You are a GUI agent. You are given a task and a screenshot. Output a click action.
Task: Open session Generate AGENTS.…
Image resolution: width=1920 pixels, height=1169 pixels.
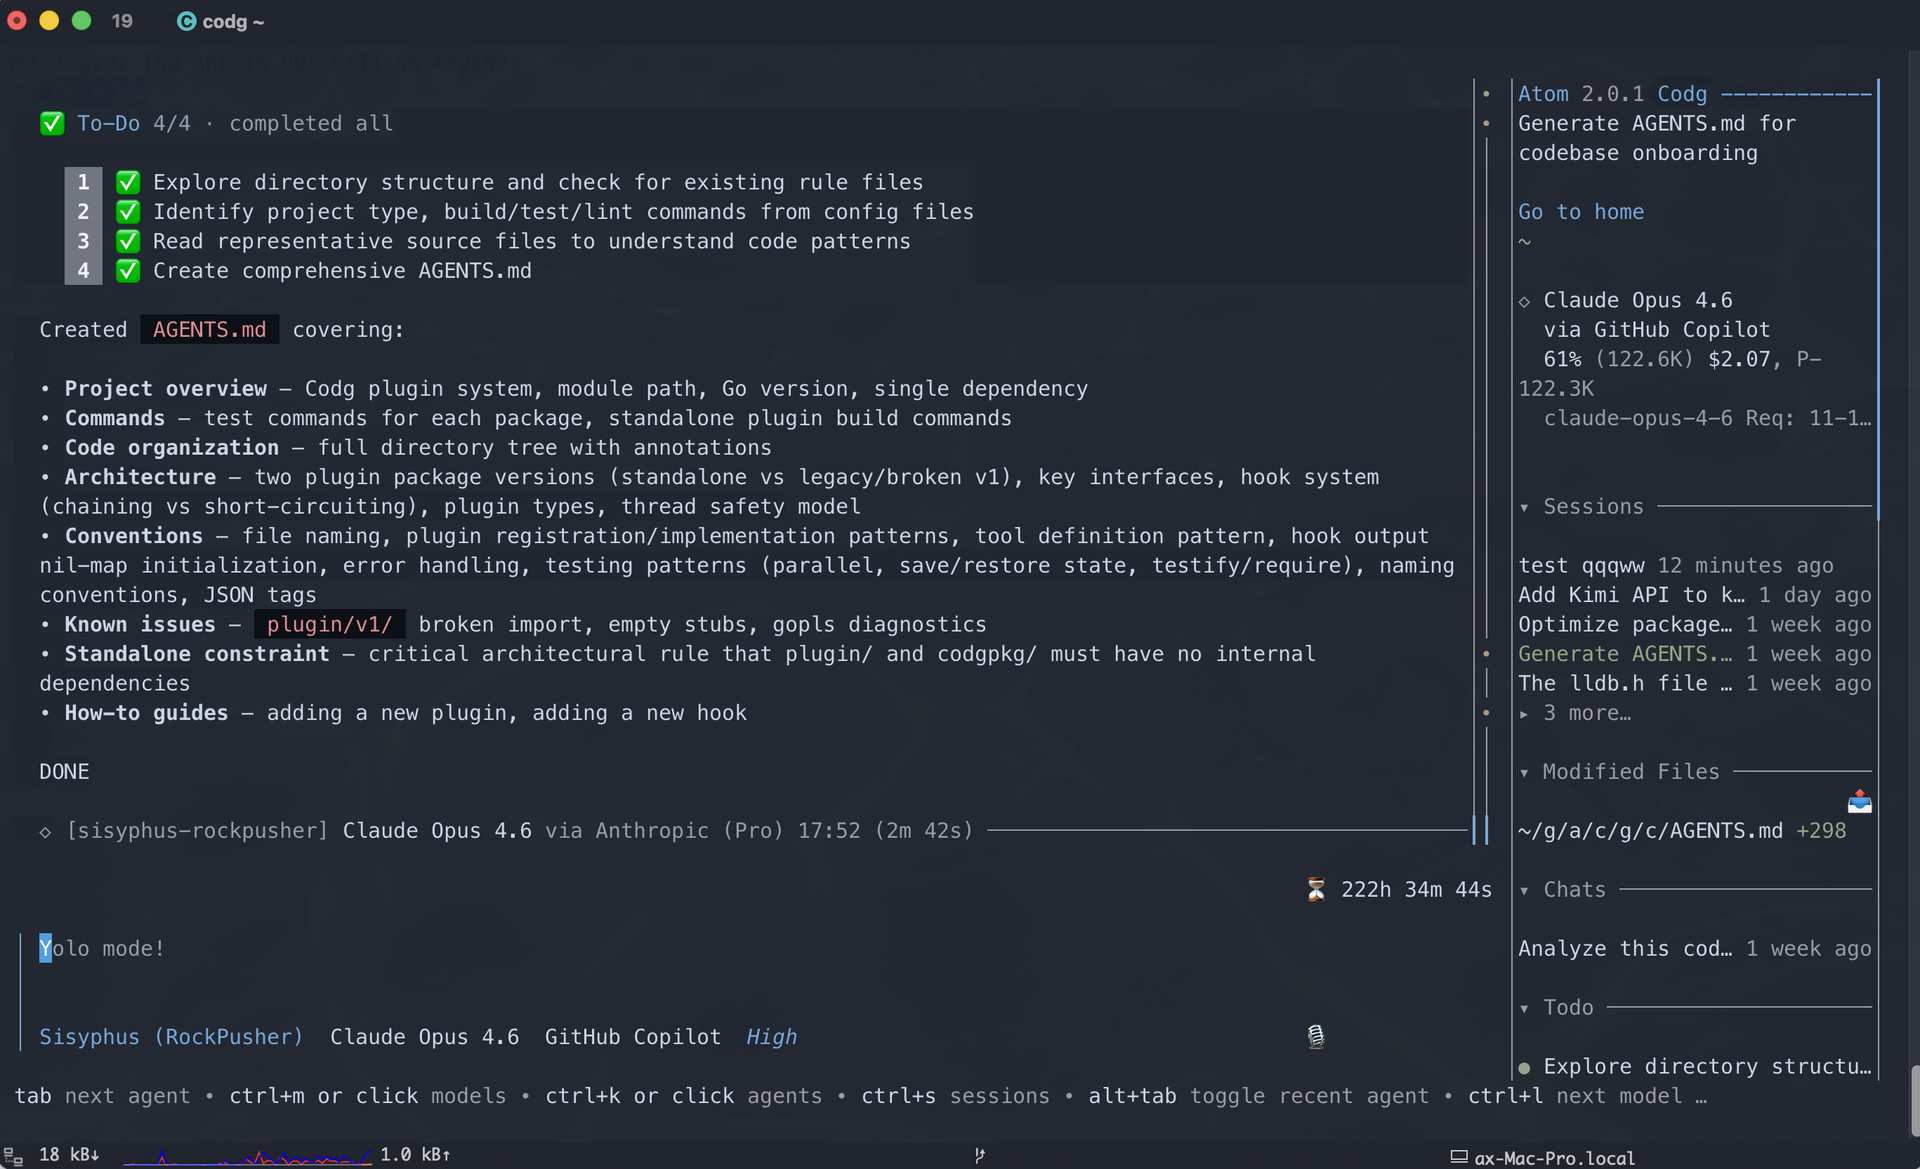click(x=1695, y=654)
